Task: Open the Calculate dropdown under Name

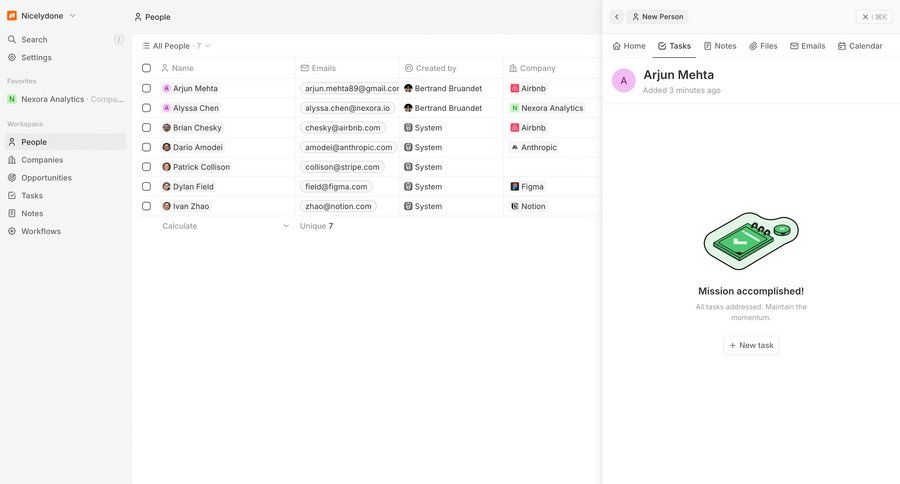Action: tap(225, 226)
